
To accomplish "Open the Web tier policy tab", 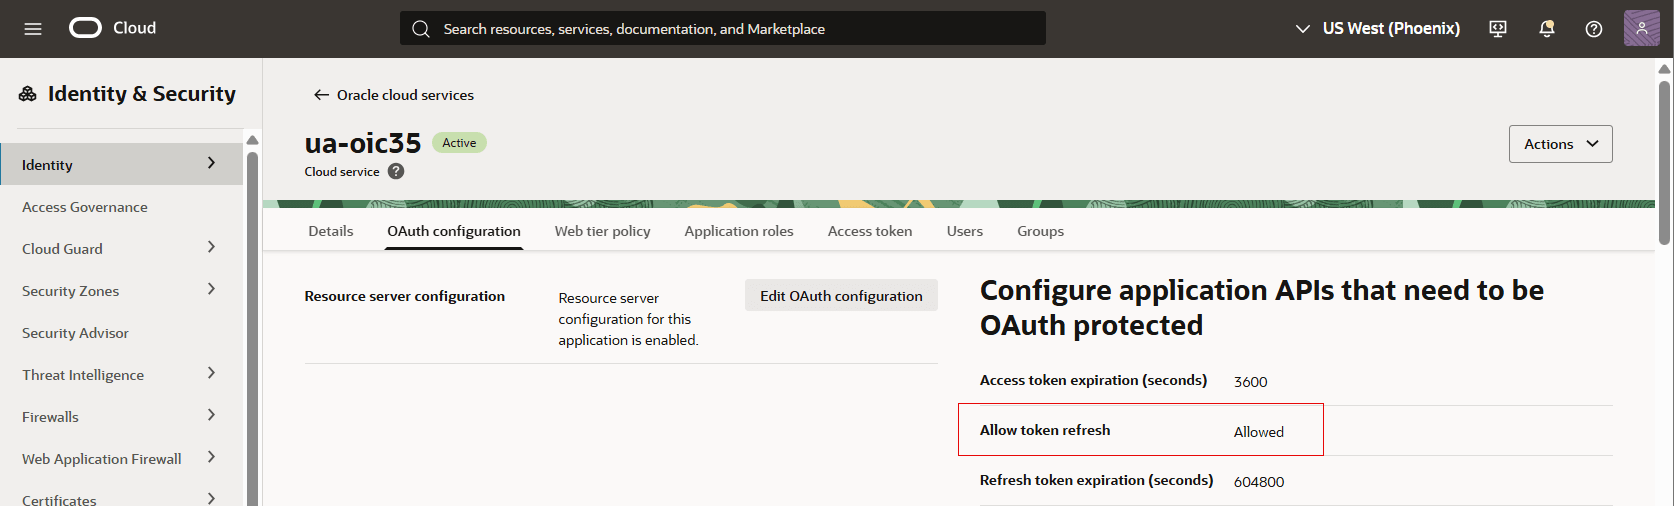I will 603,231.
